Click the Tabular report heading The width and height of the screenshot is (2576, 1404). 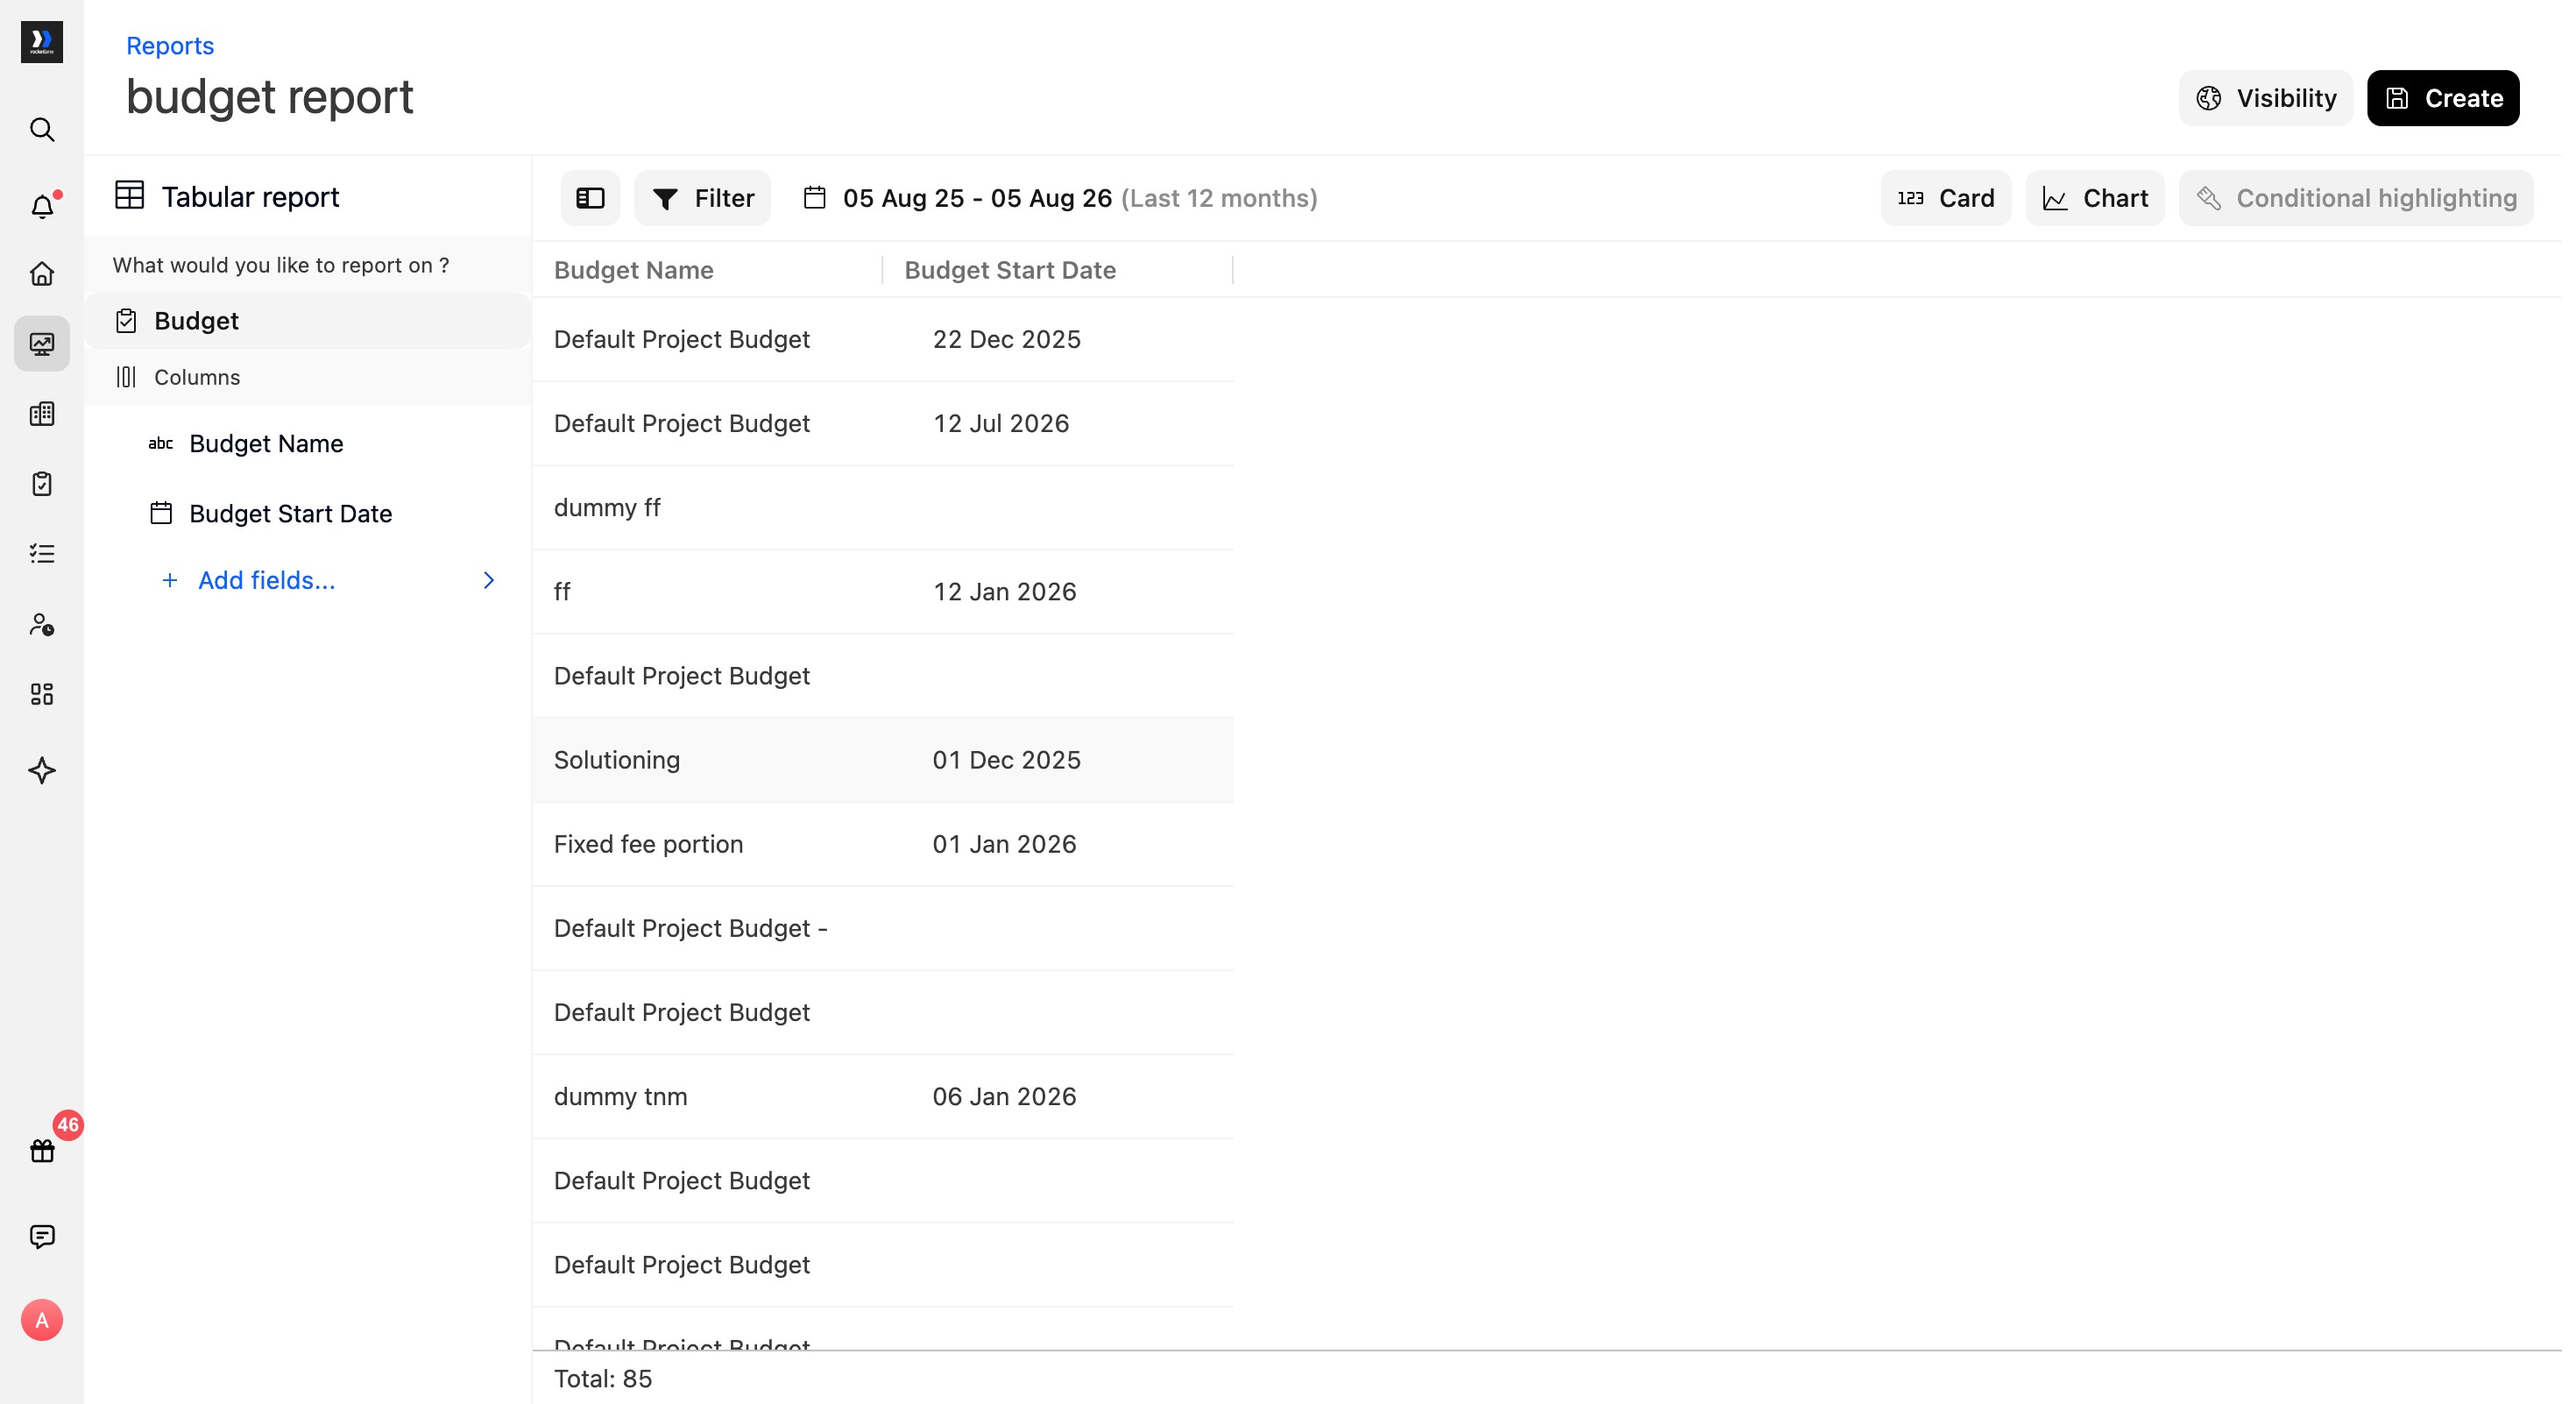[250, 197]
